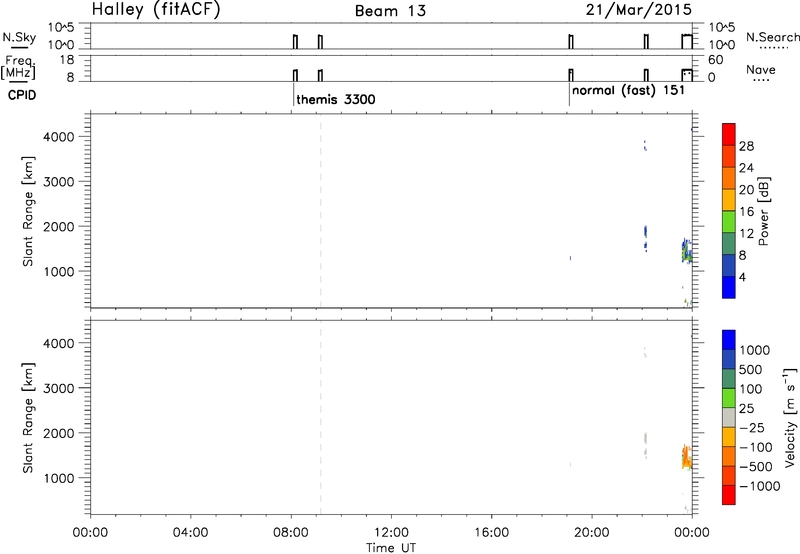Click the 'Power [dB]' colorbar title
The height and width of the screenshot is (554, 800).
click(763, 211)
